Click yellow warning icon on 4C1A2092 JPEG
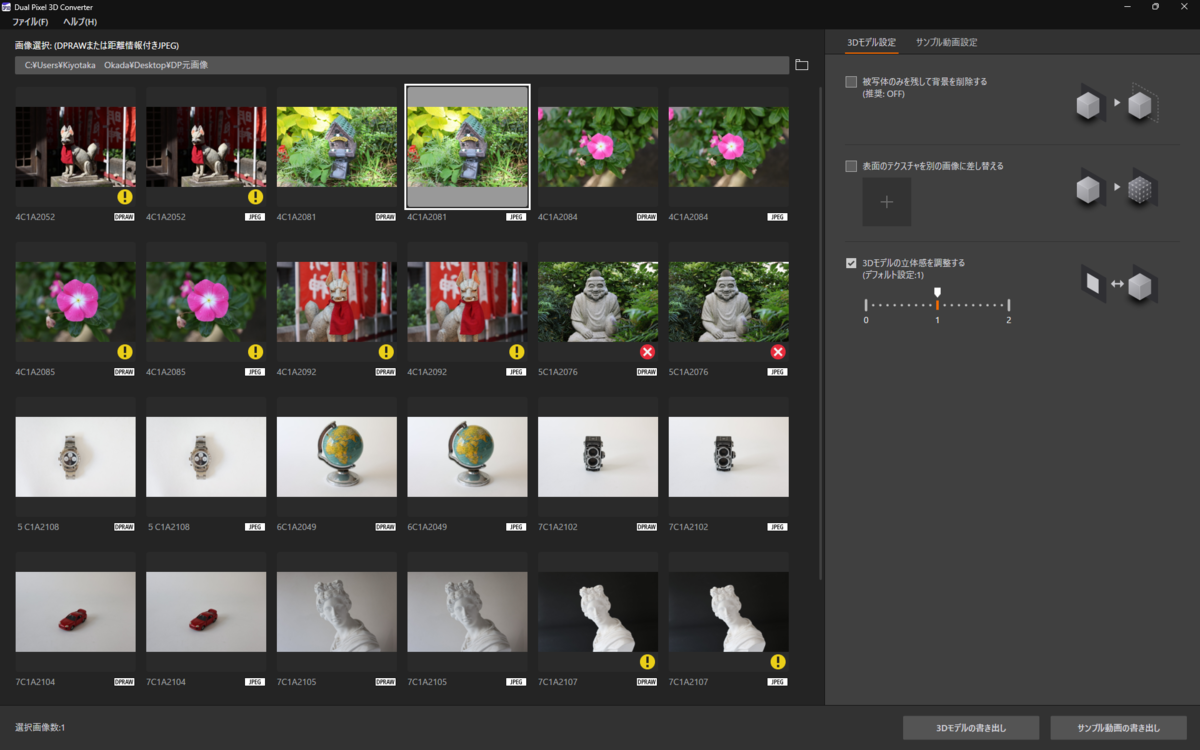The image size is (1200, 750). click(x=517, y=352)
